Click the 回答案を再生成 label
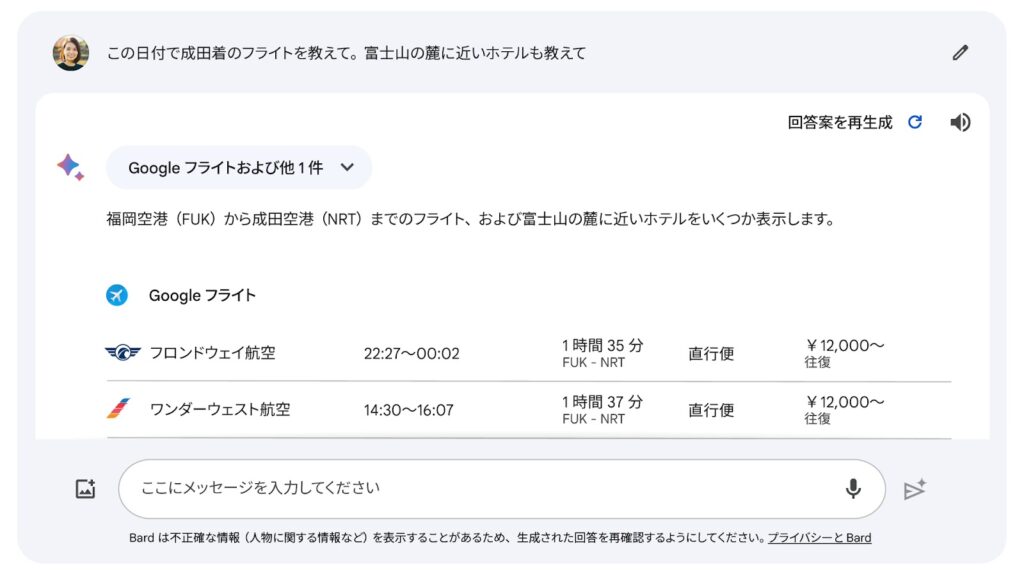Screen dimensions: 1024x576 pos(839,123)
